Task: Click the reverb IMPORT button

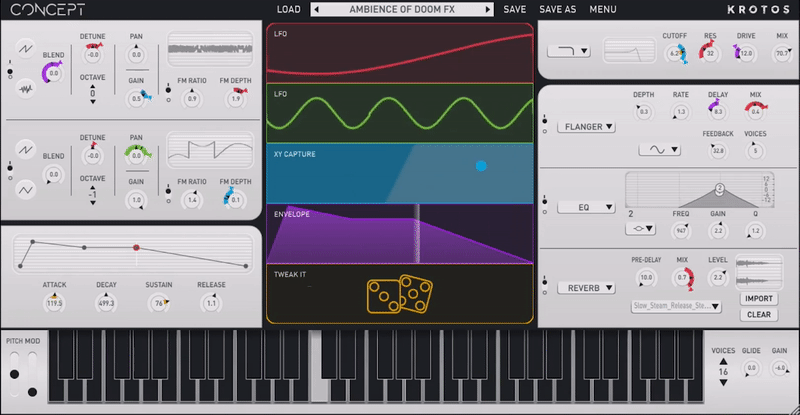Action: pos(759,299)
